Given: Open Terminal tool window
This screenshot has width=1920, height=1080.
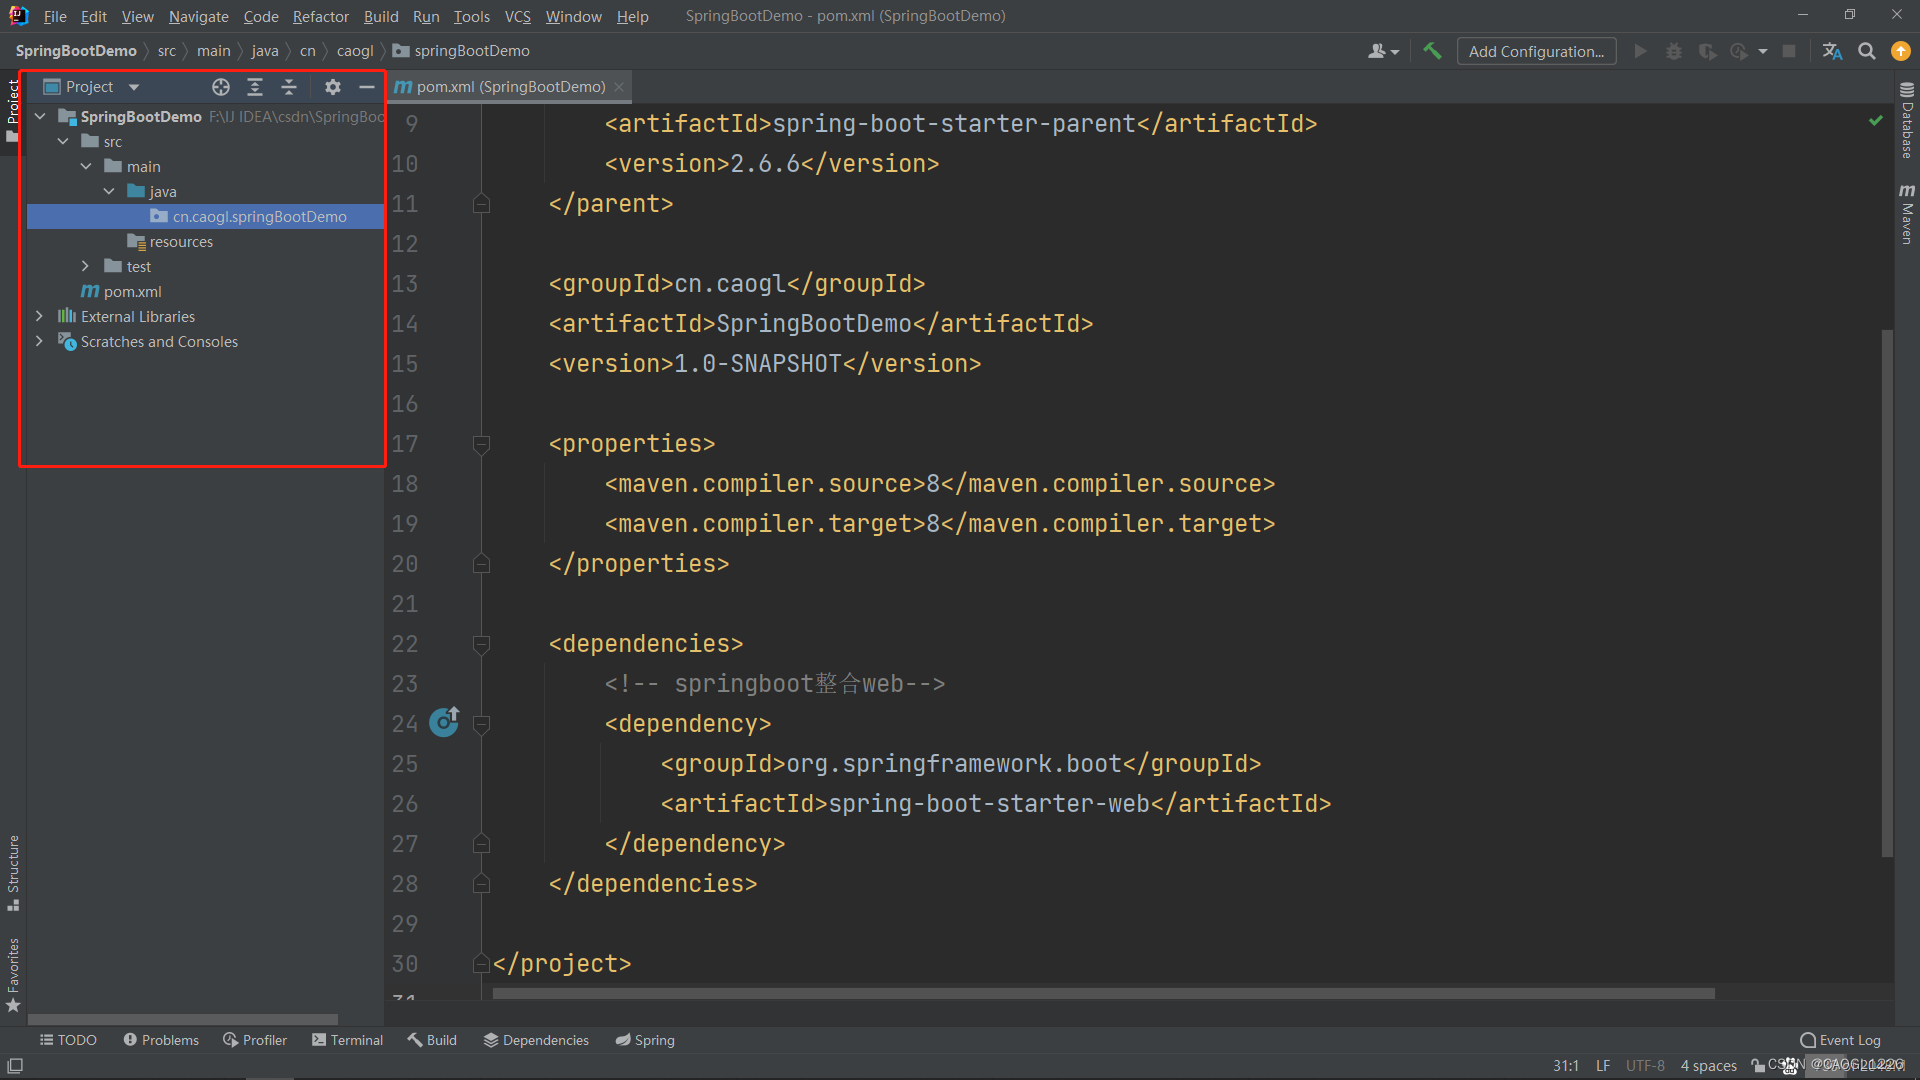Looking at the screenshot, I should 347,1040.
